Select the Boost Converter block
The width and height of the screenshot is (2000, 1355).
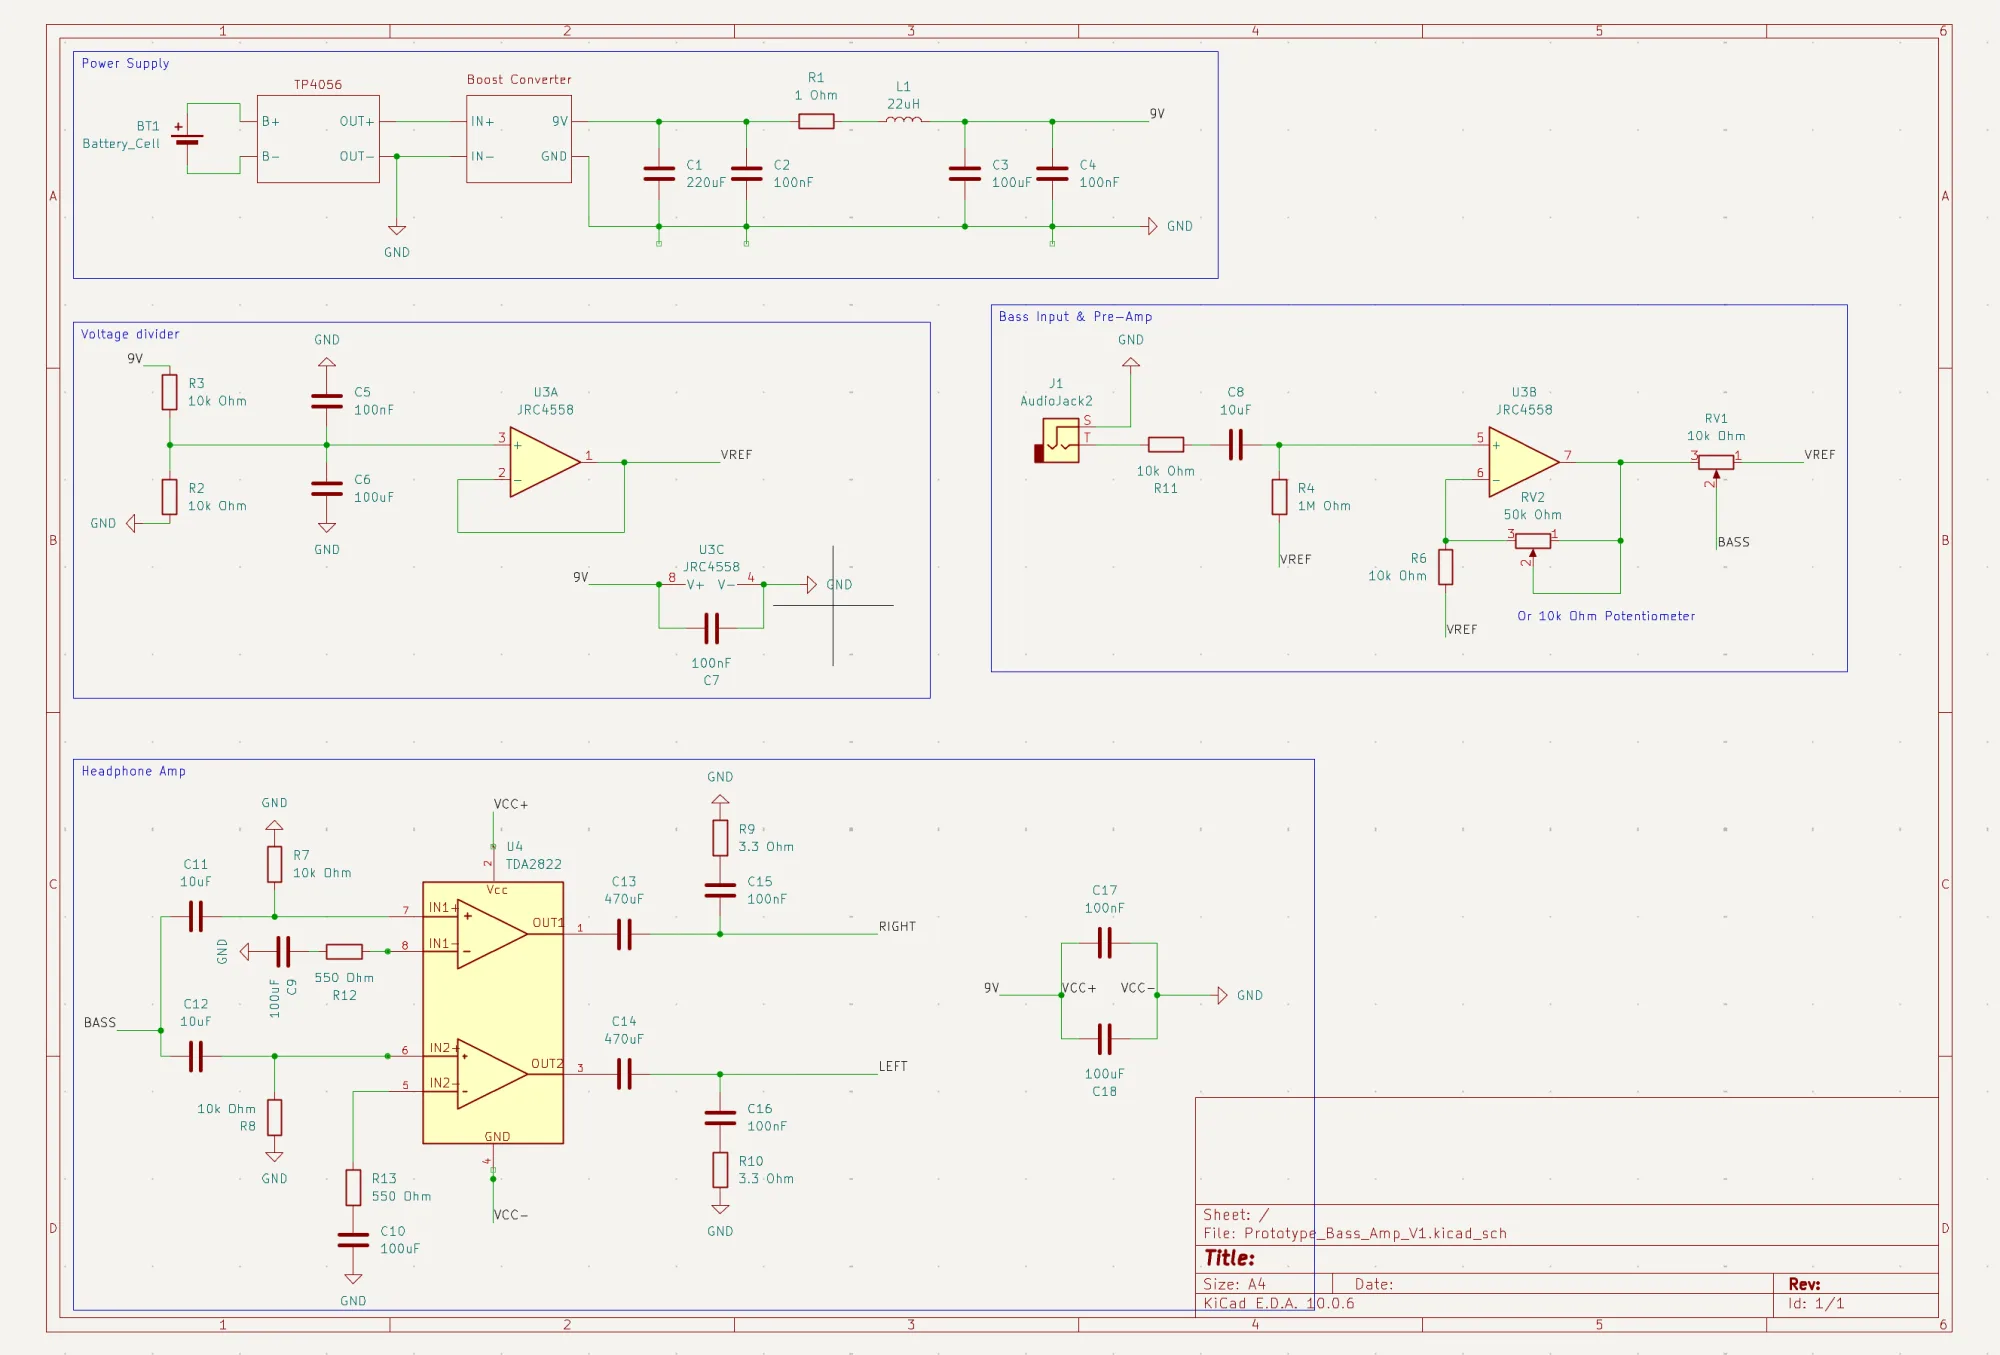(x=519, y=138)
